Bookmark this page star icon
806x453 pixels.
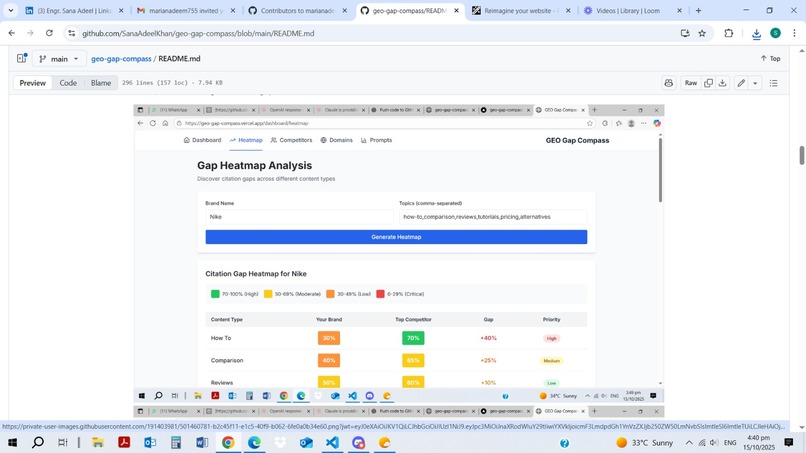(702, 33)
